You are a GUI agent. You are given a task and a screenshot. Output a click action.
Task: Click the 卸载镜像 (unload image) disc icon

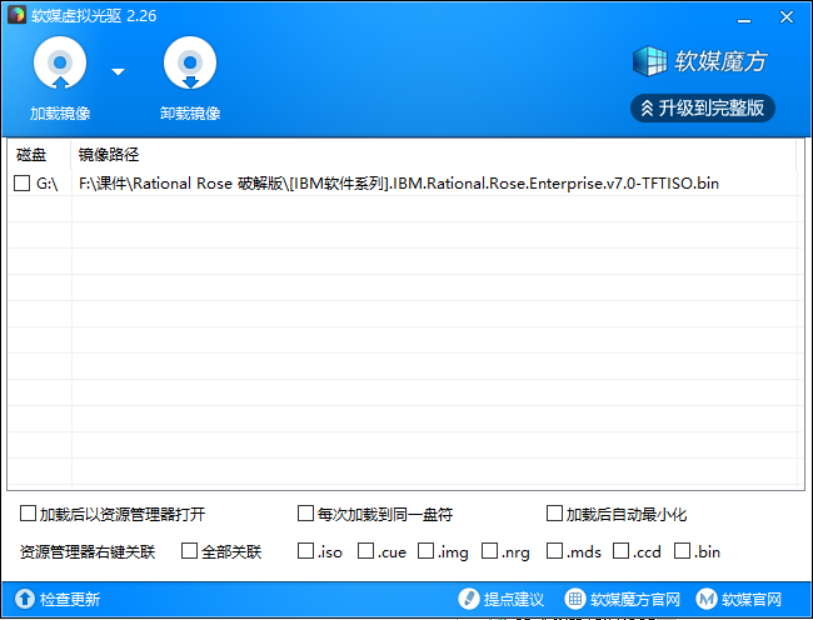(190, 63)
